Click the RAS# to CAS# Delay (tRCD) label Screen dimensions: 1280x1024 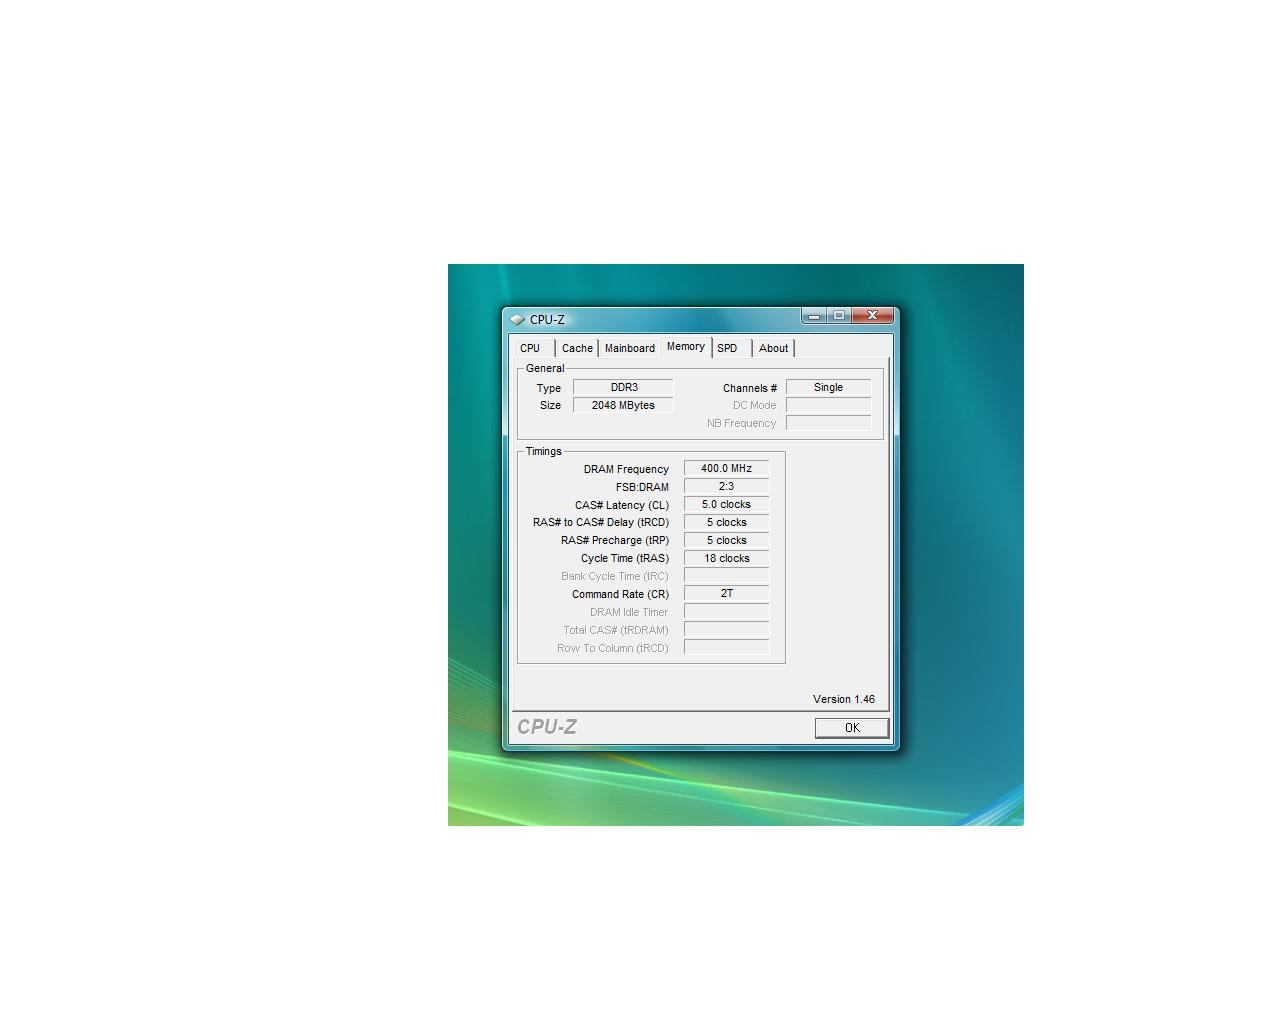601,522
